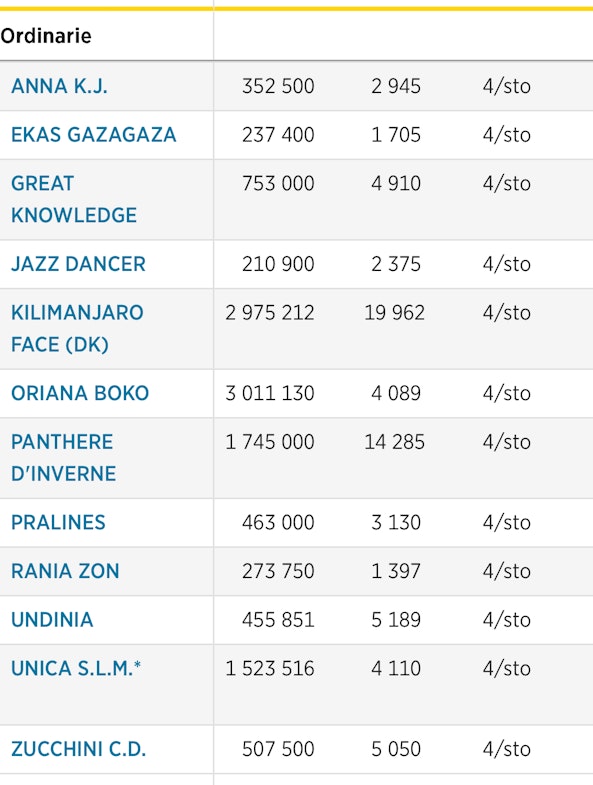Open the KILIMANJARO FACE (DK) link

coord(77,328)
